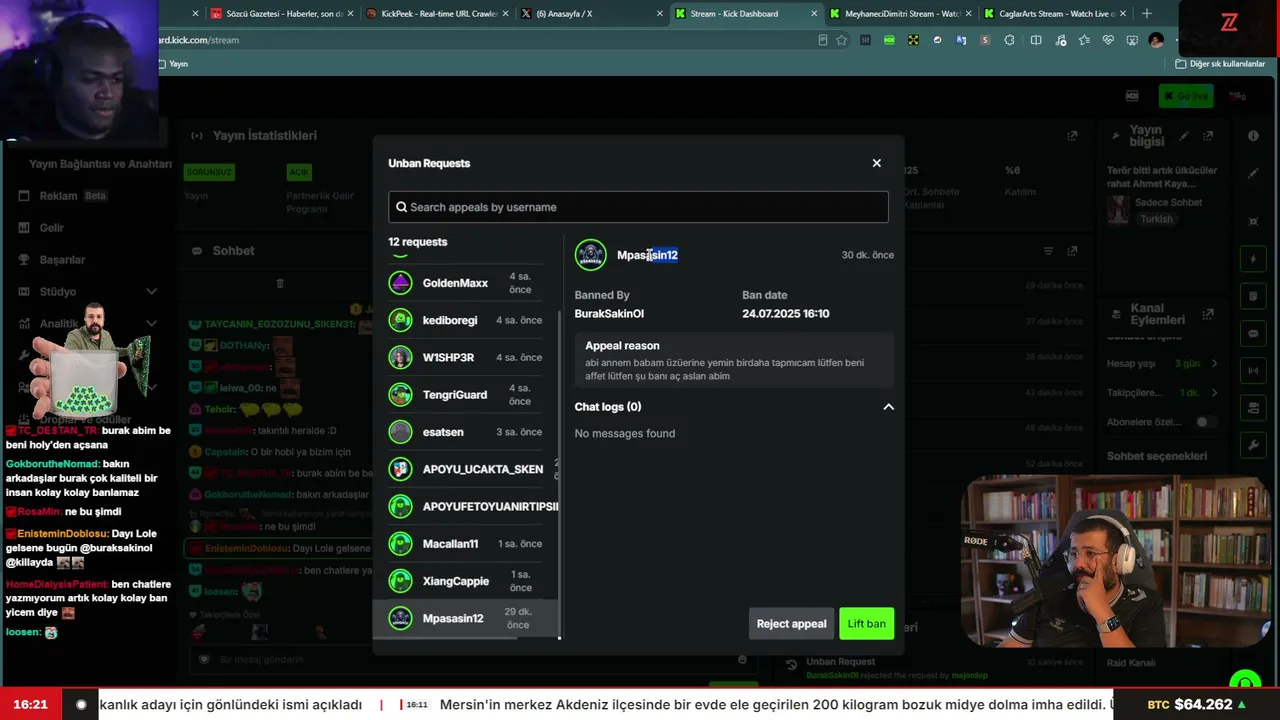Screen dimensions: 1280x720
Task: Open the browser extensions puzzle icon
Action: pos(1009,40)
